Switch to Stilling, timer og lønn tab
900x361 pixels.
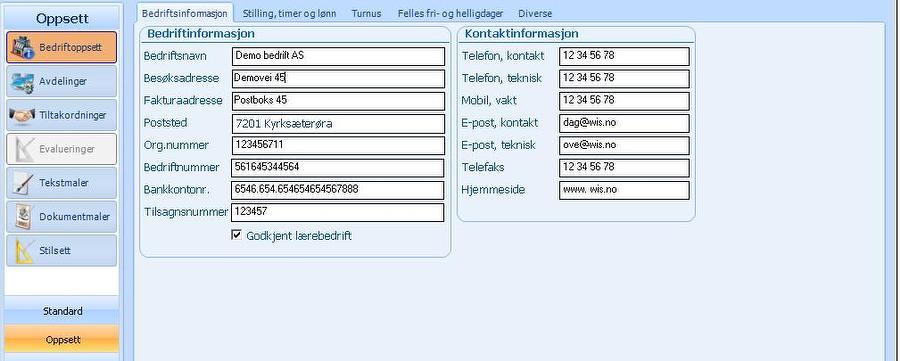point(289,13)
